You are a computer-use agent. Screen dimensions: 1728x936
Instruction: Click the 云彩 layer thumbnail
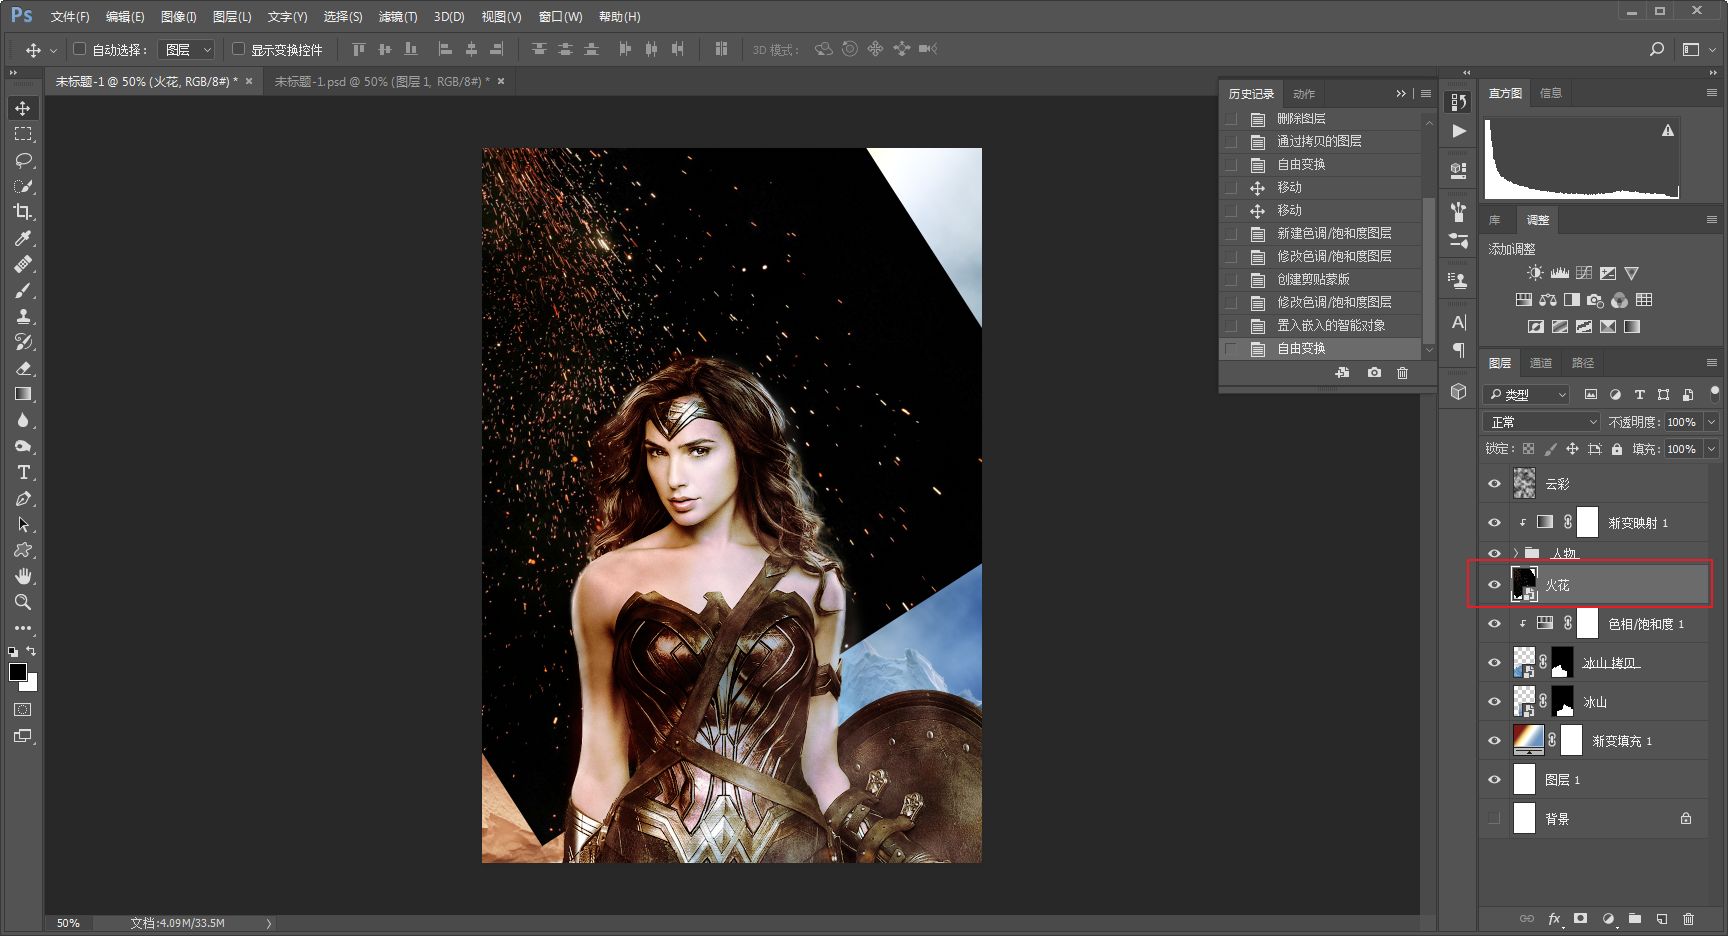(x=1524, y=484)
